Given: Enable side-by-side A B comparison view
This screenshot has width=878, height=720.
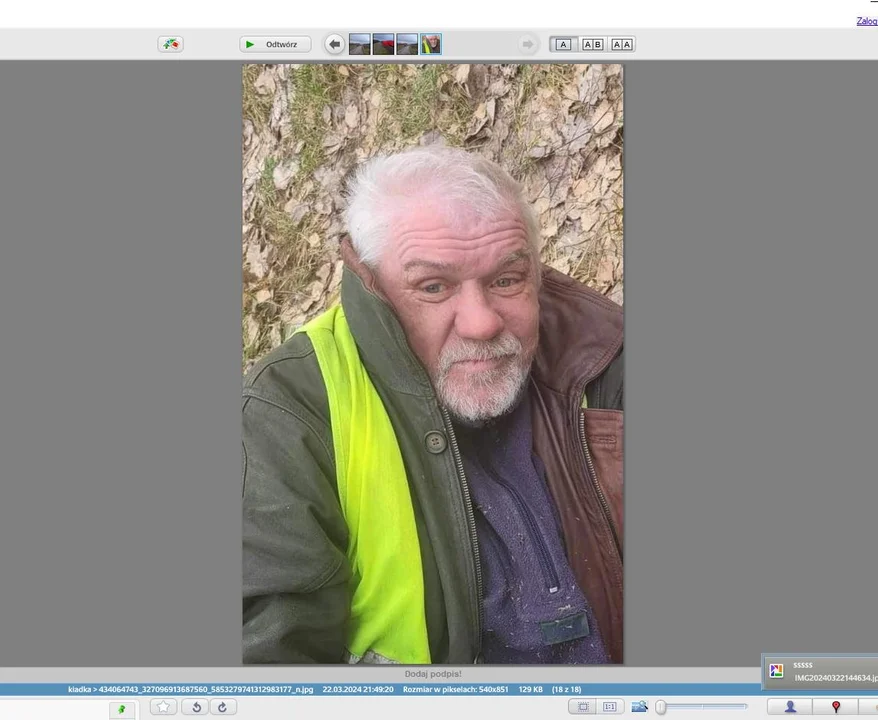Looking at the screenshot, I should pos(592,44).
